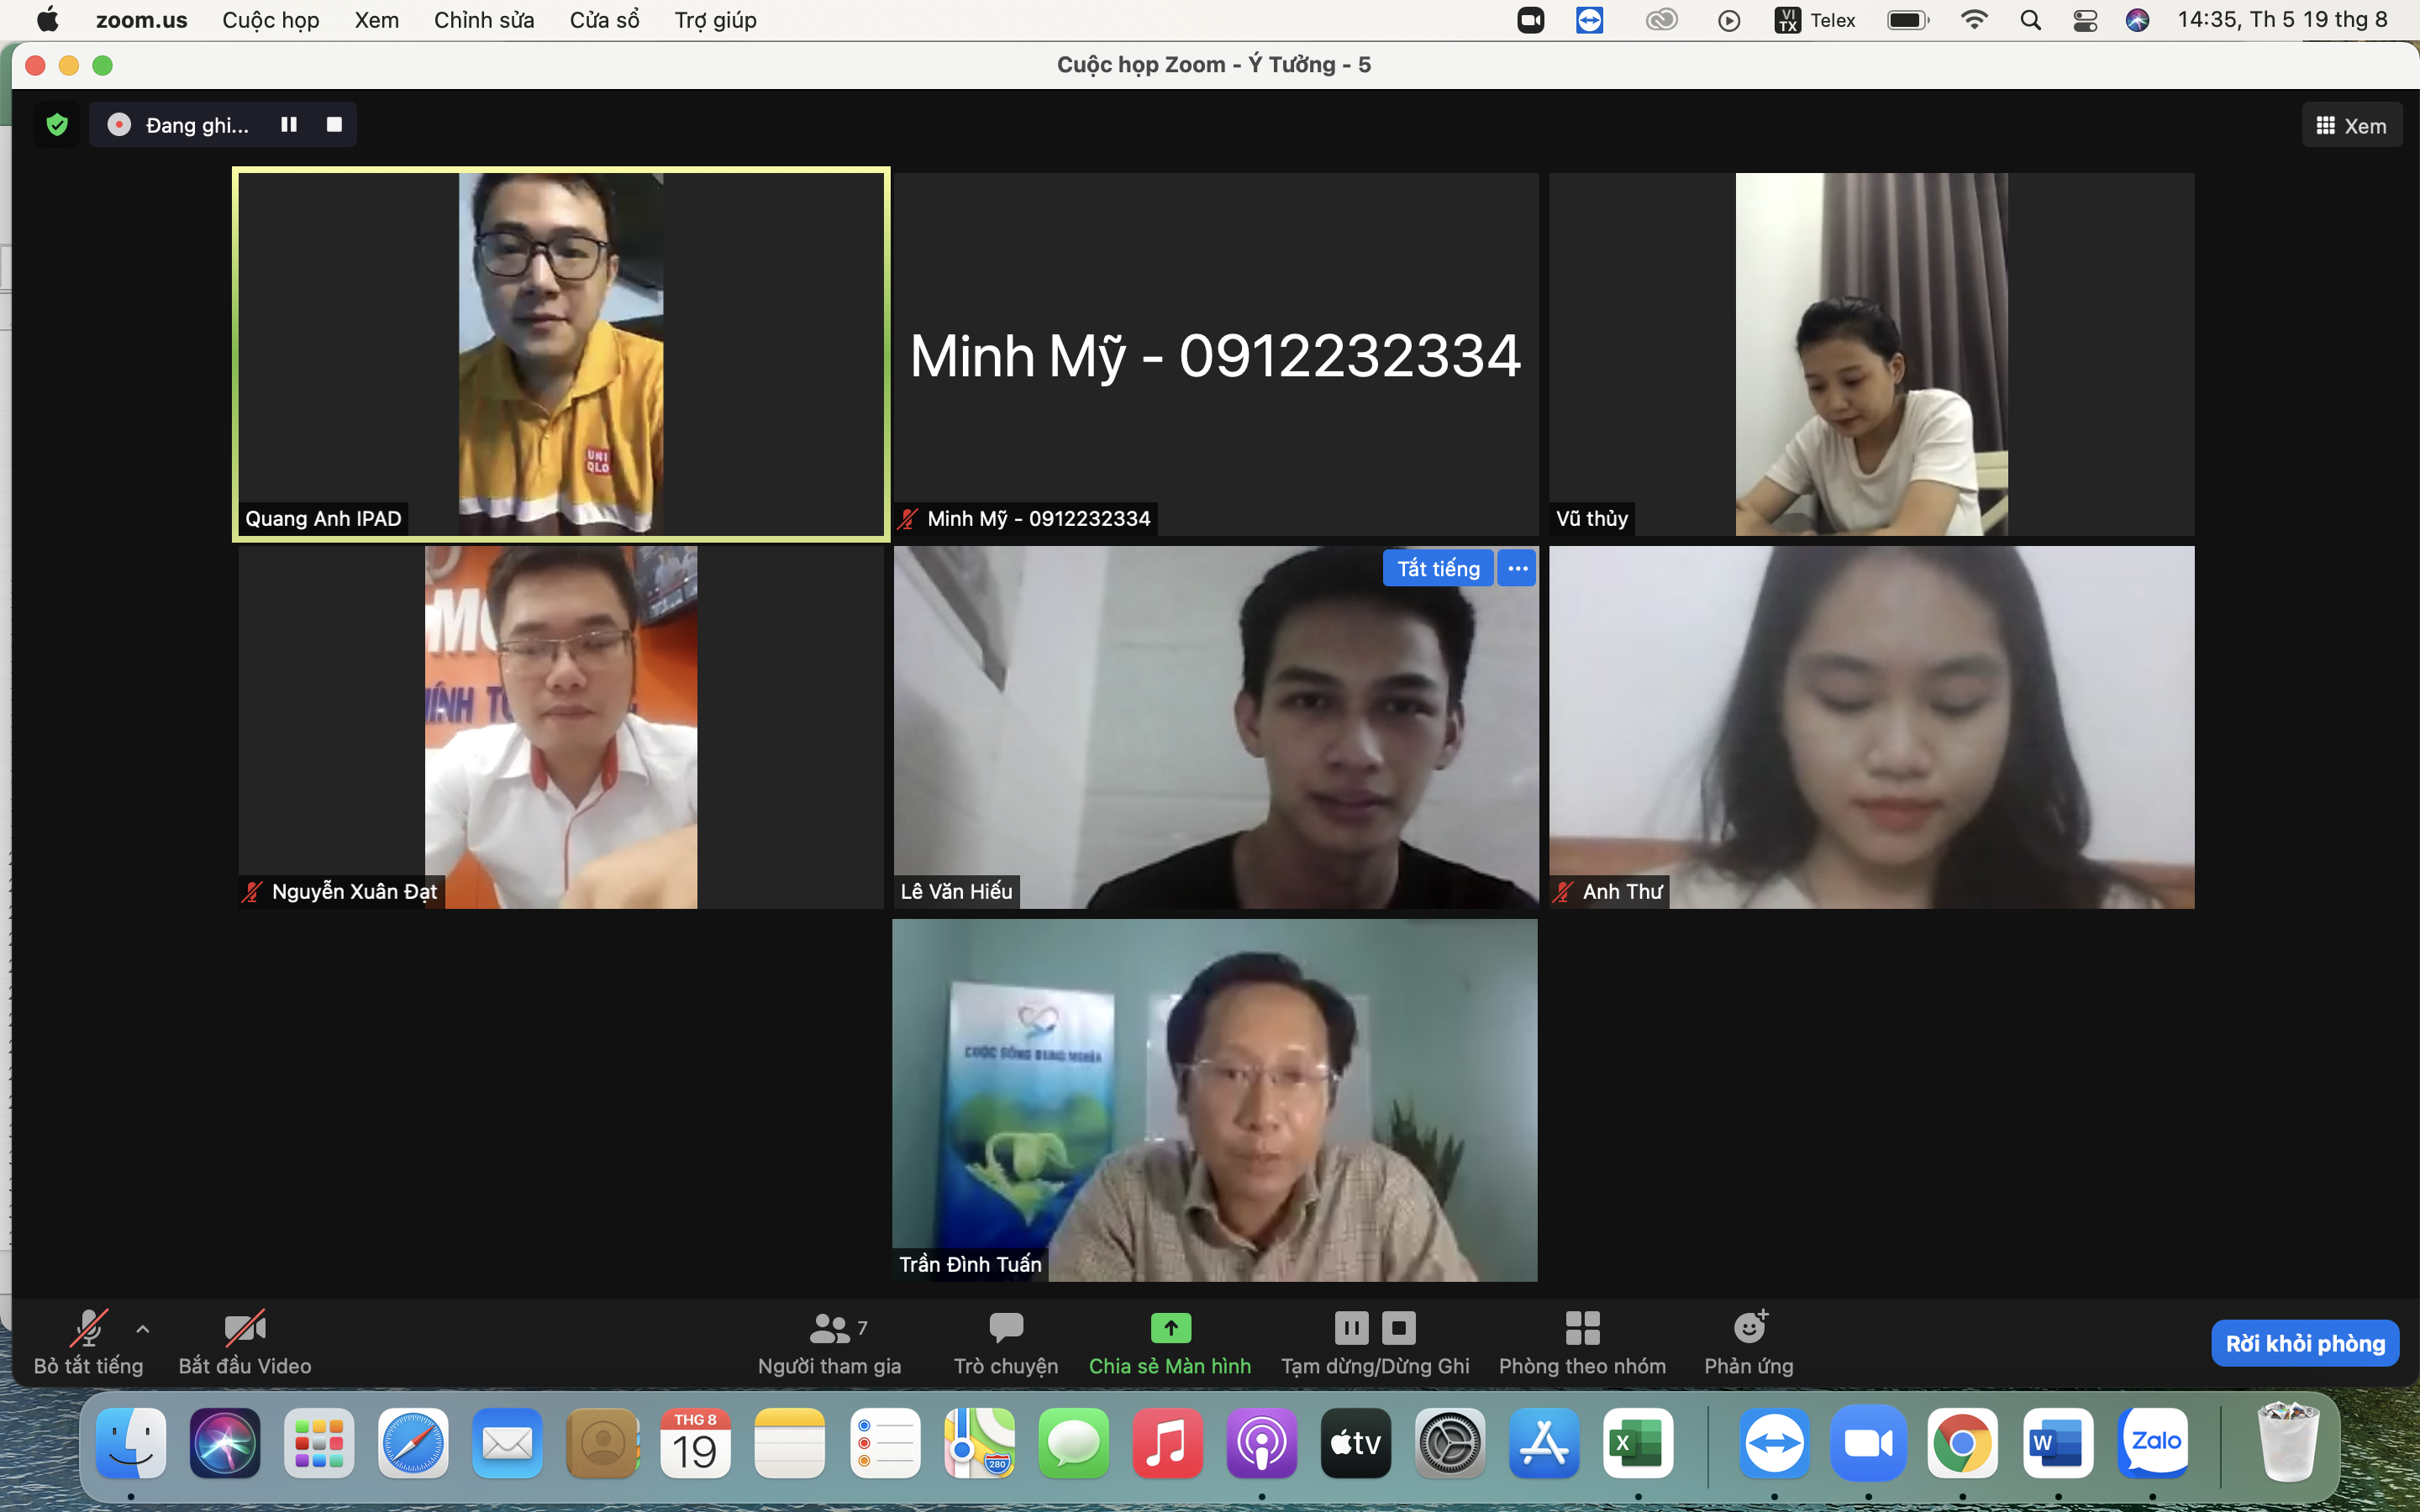Viewport: 2420px width, 1512px height.
Task: Open the Cuộc họp menu
Action: click(x=270, y=20)
